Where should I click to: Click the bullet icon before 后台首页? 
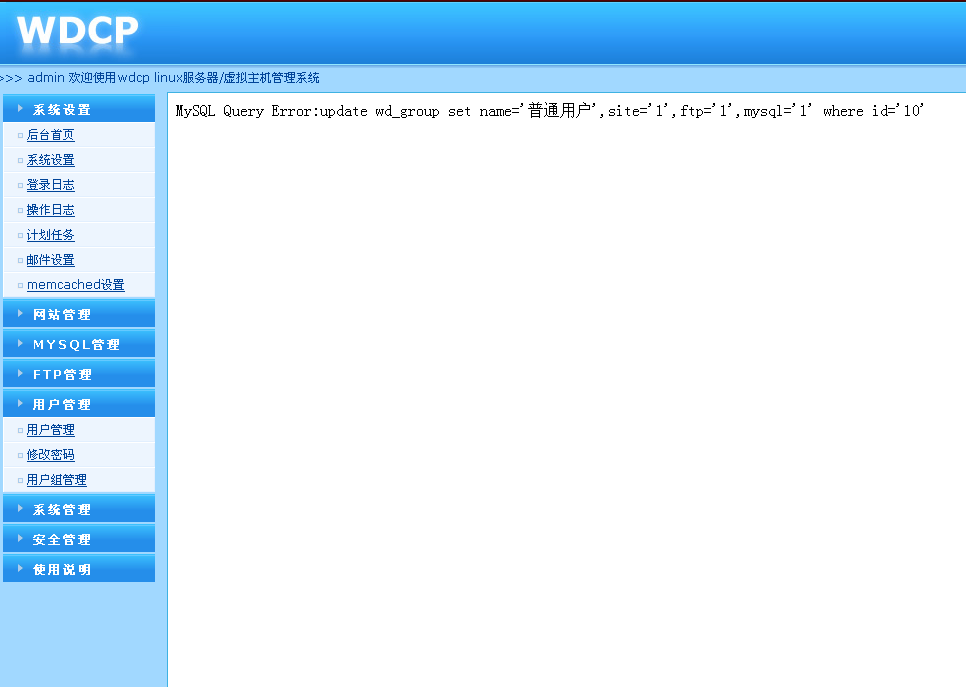coord(20,136)
